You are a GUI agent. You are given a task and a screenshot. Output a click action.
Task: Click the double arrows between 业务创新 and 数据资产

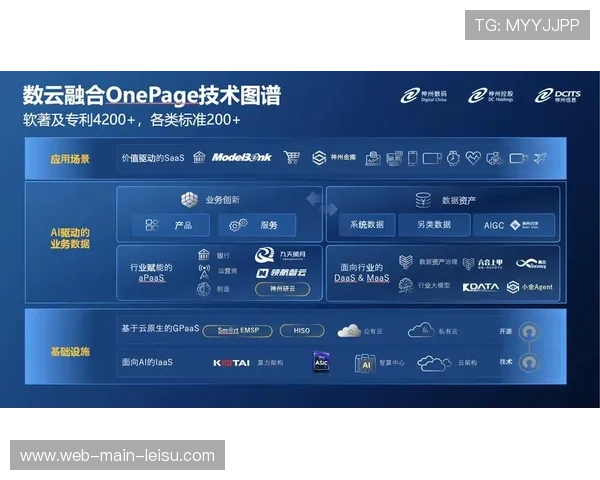pos(322,204)
